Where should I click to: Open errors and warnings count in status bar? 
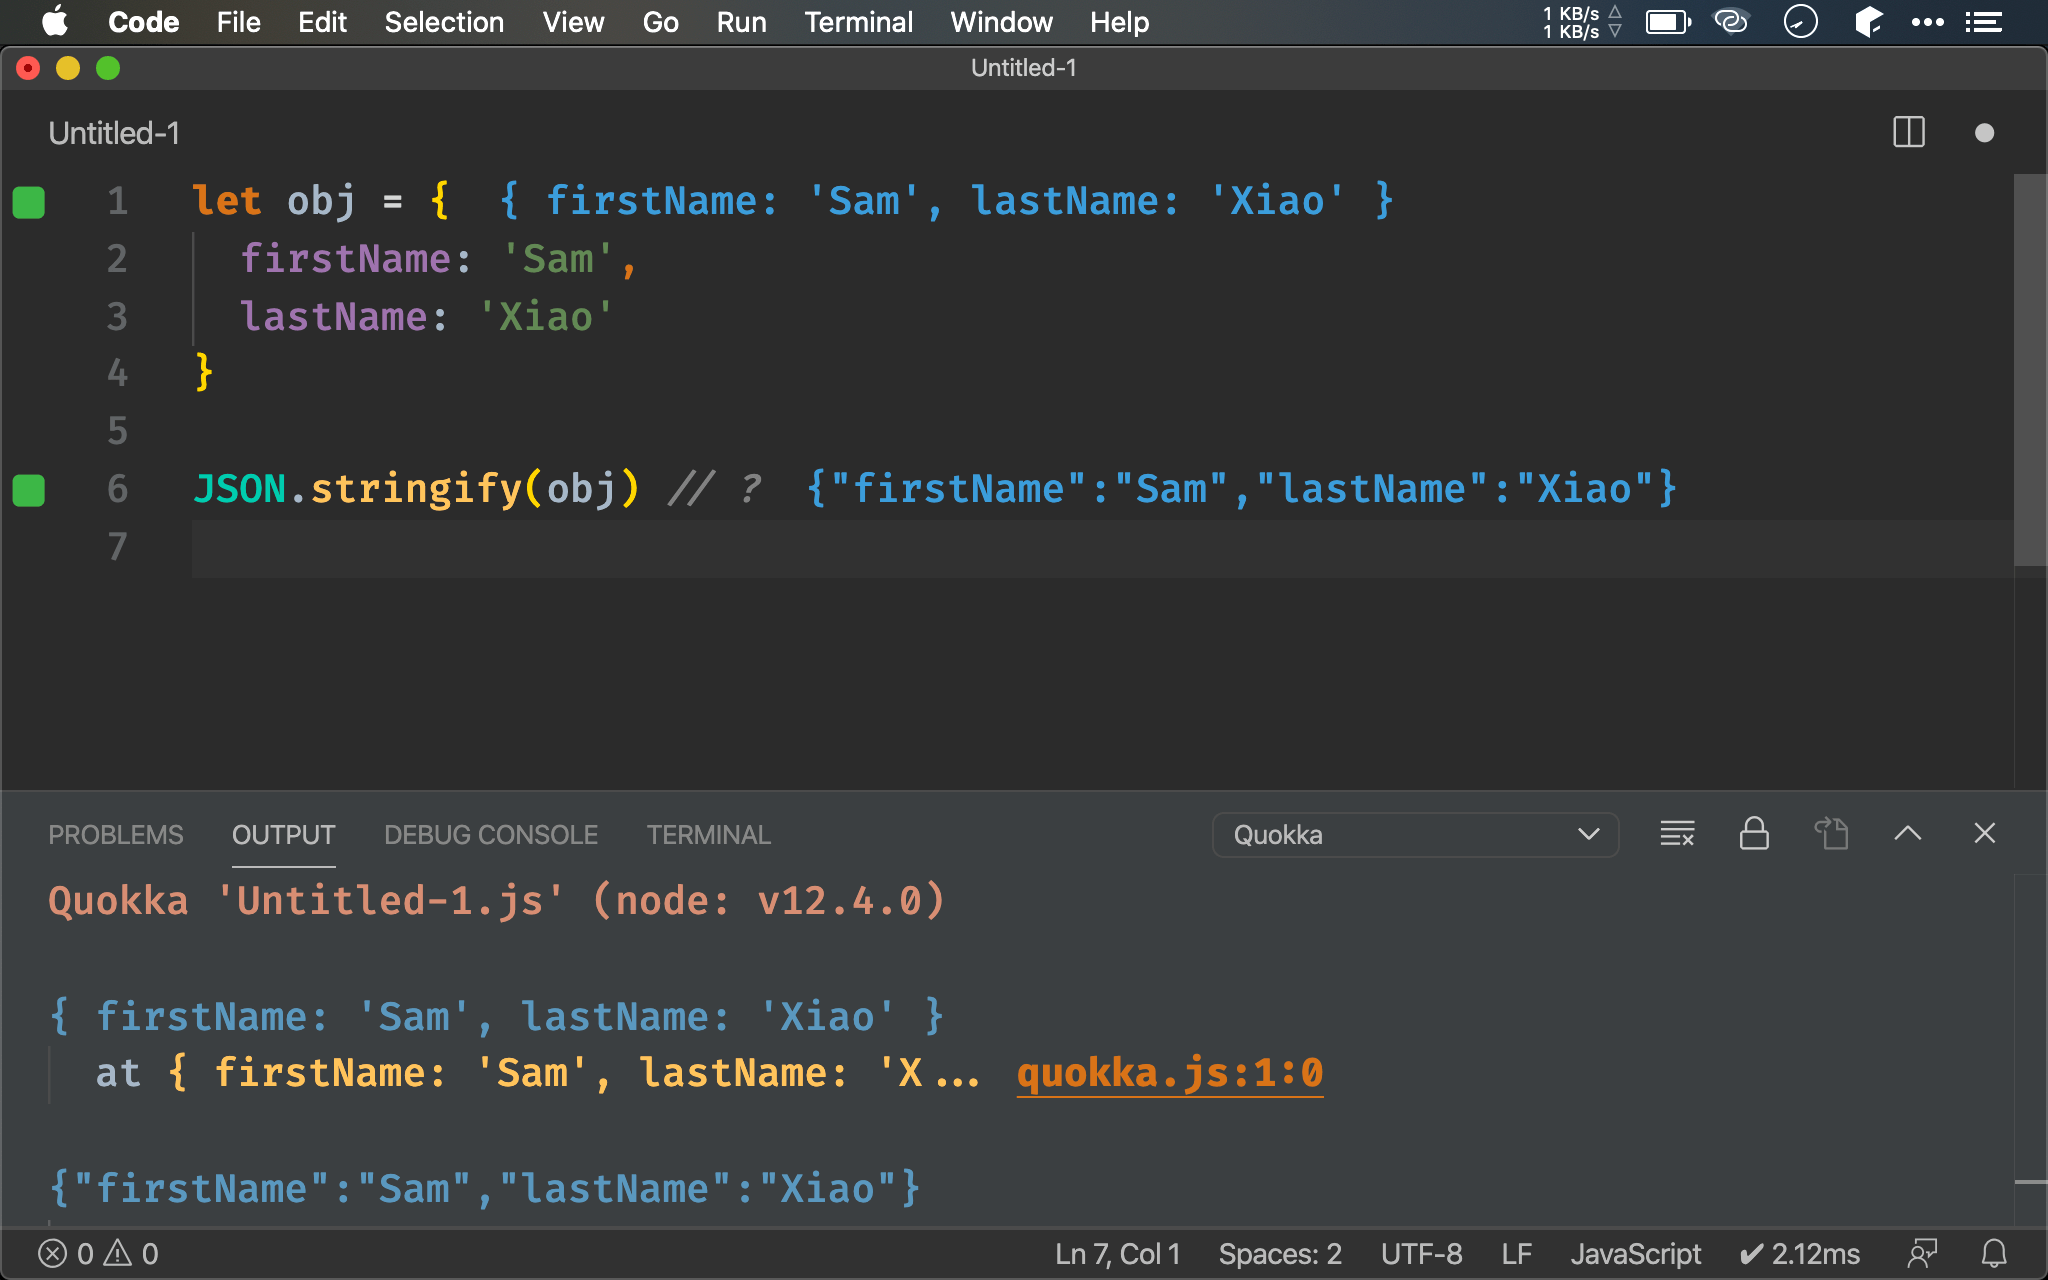[98, 1254]
